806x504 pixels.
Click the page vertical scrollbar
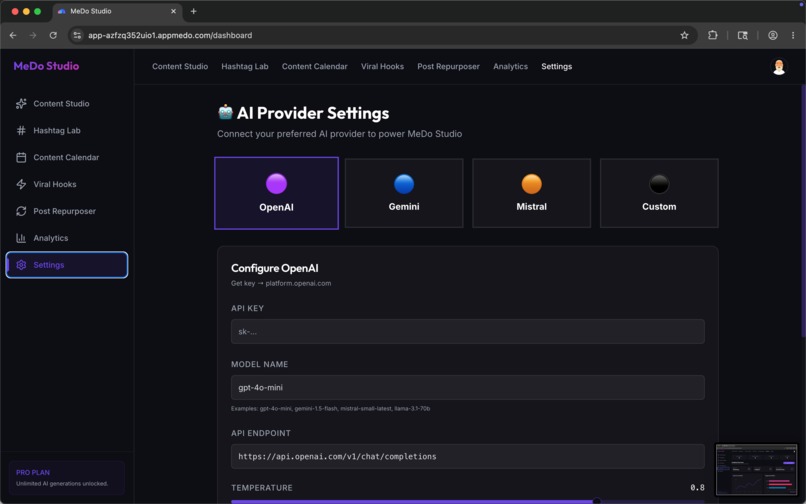coord(803,211)
